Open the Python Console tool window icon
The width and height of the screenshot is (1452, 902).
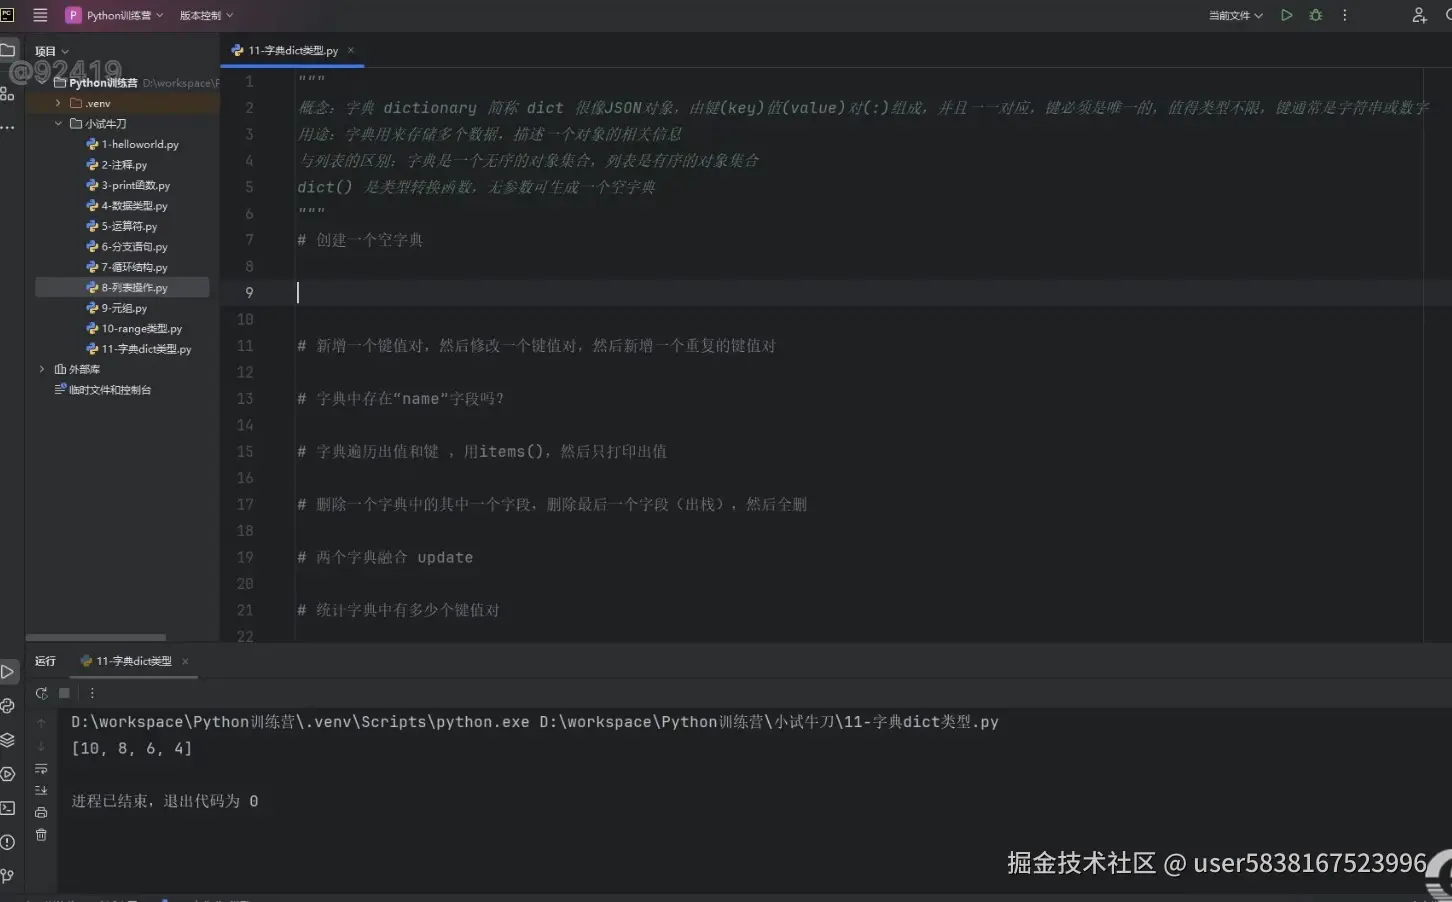(x=9, y=706)
